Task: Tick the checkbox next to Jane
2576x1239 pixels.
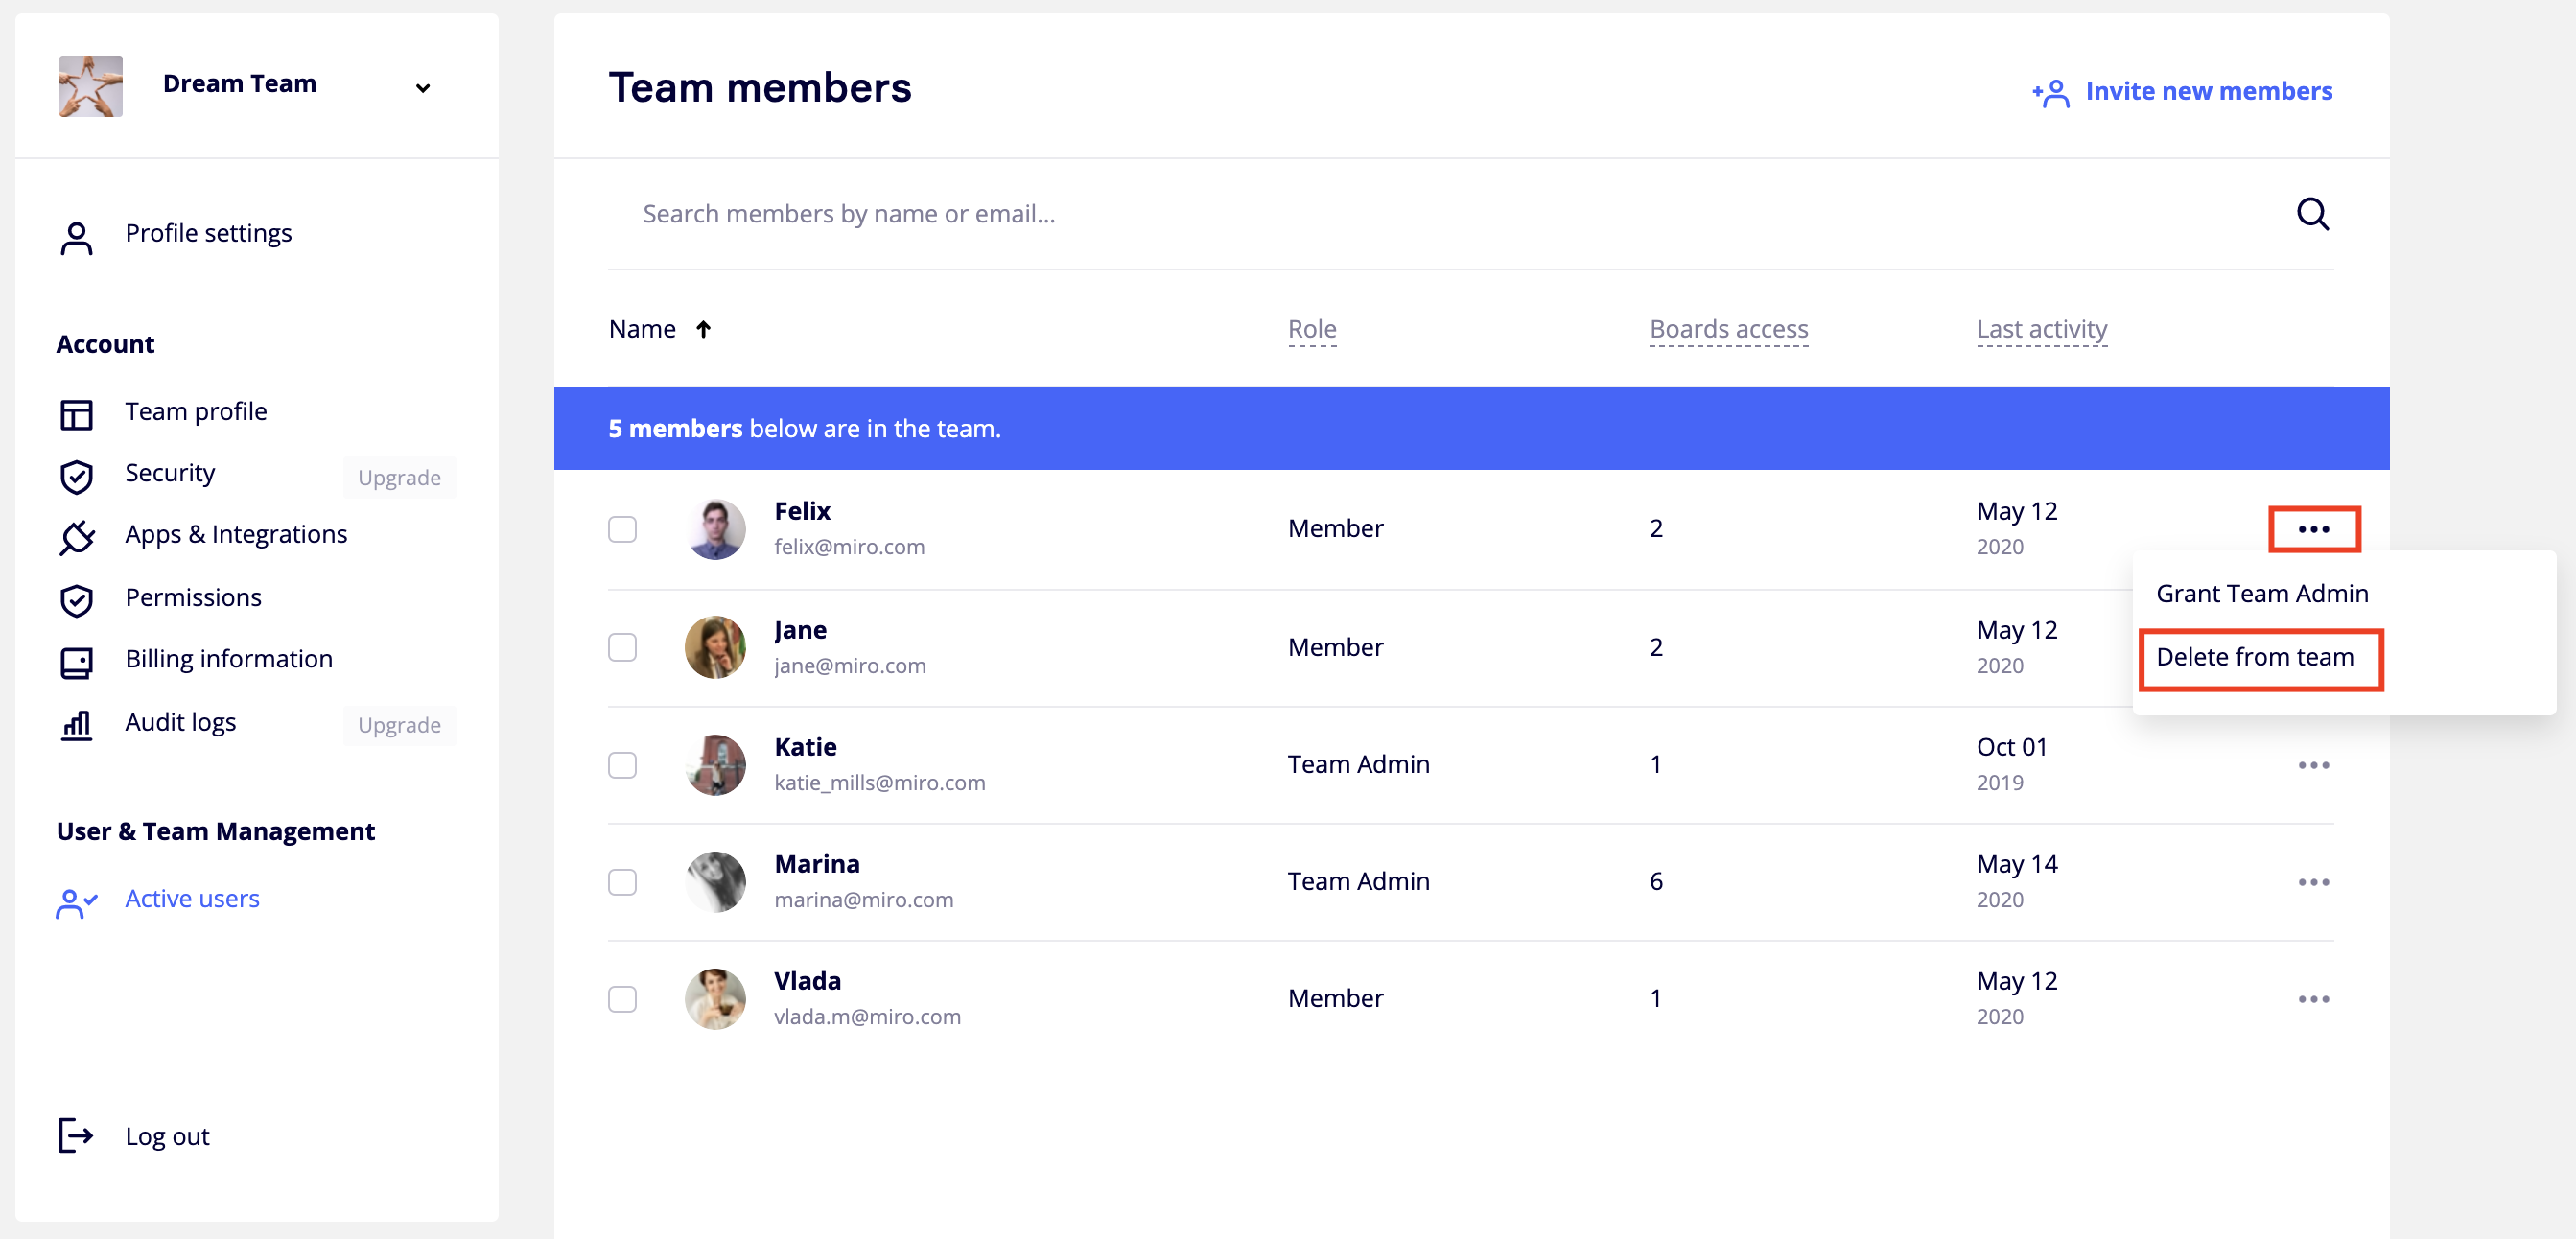Action: pos(622,647)
